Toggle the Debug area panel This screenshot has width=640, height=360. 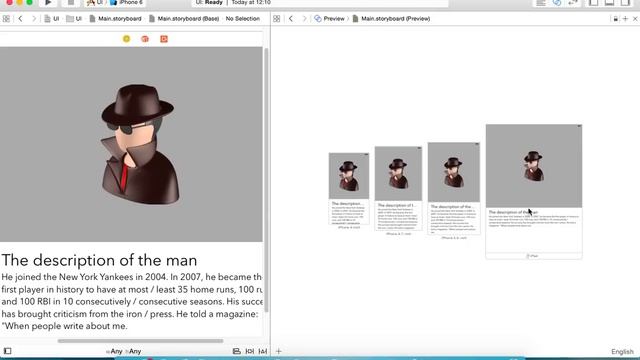point(609,2)
